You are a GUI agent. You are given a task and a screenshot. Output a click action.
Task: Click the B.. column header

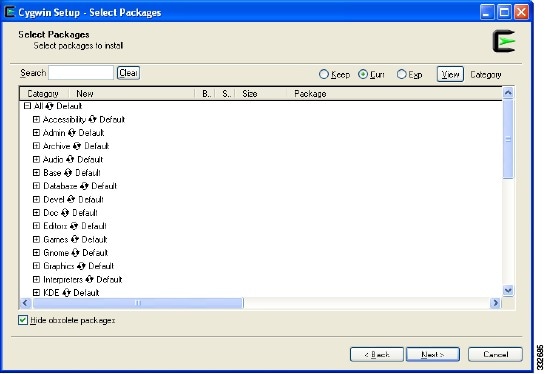coord(205,94)
